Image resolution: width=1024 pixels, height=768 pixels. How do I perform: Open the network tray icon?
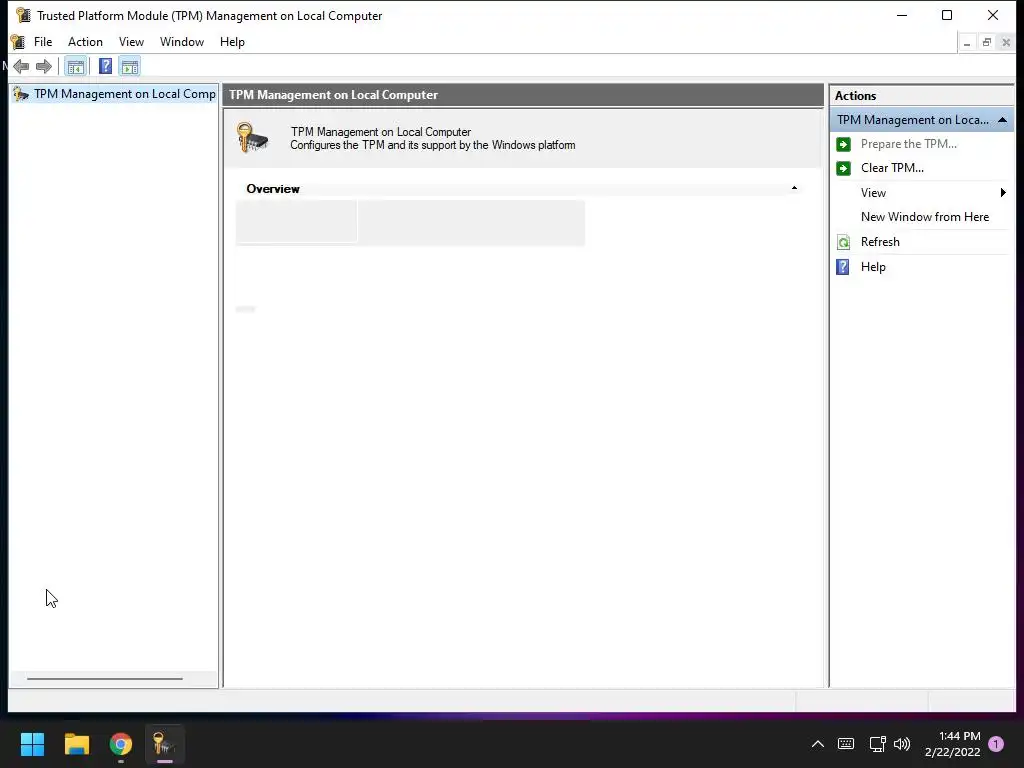pyautogui.click(x=877, y=744)
